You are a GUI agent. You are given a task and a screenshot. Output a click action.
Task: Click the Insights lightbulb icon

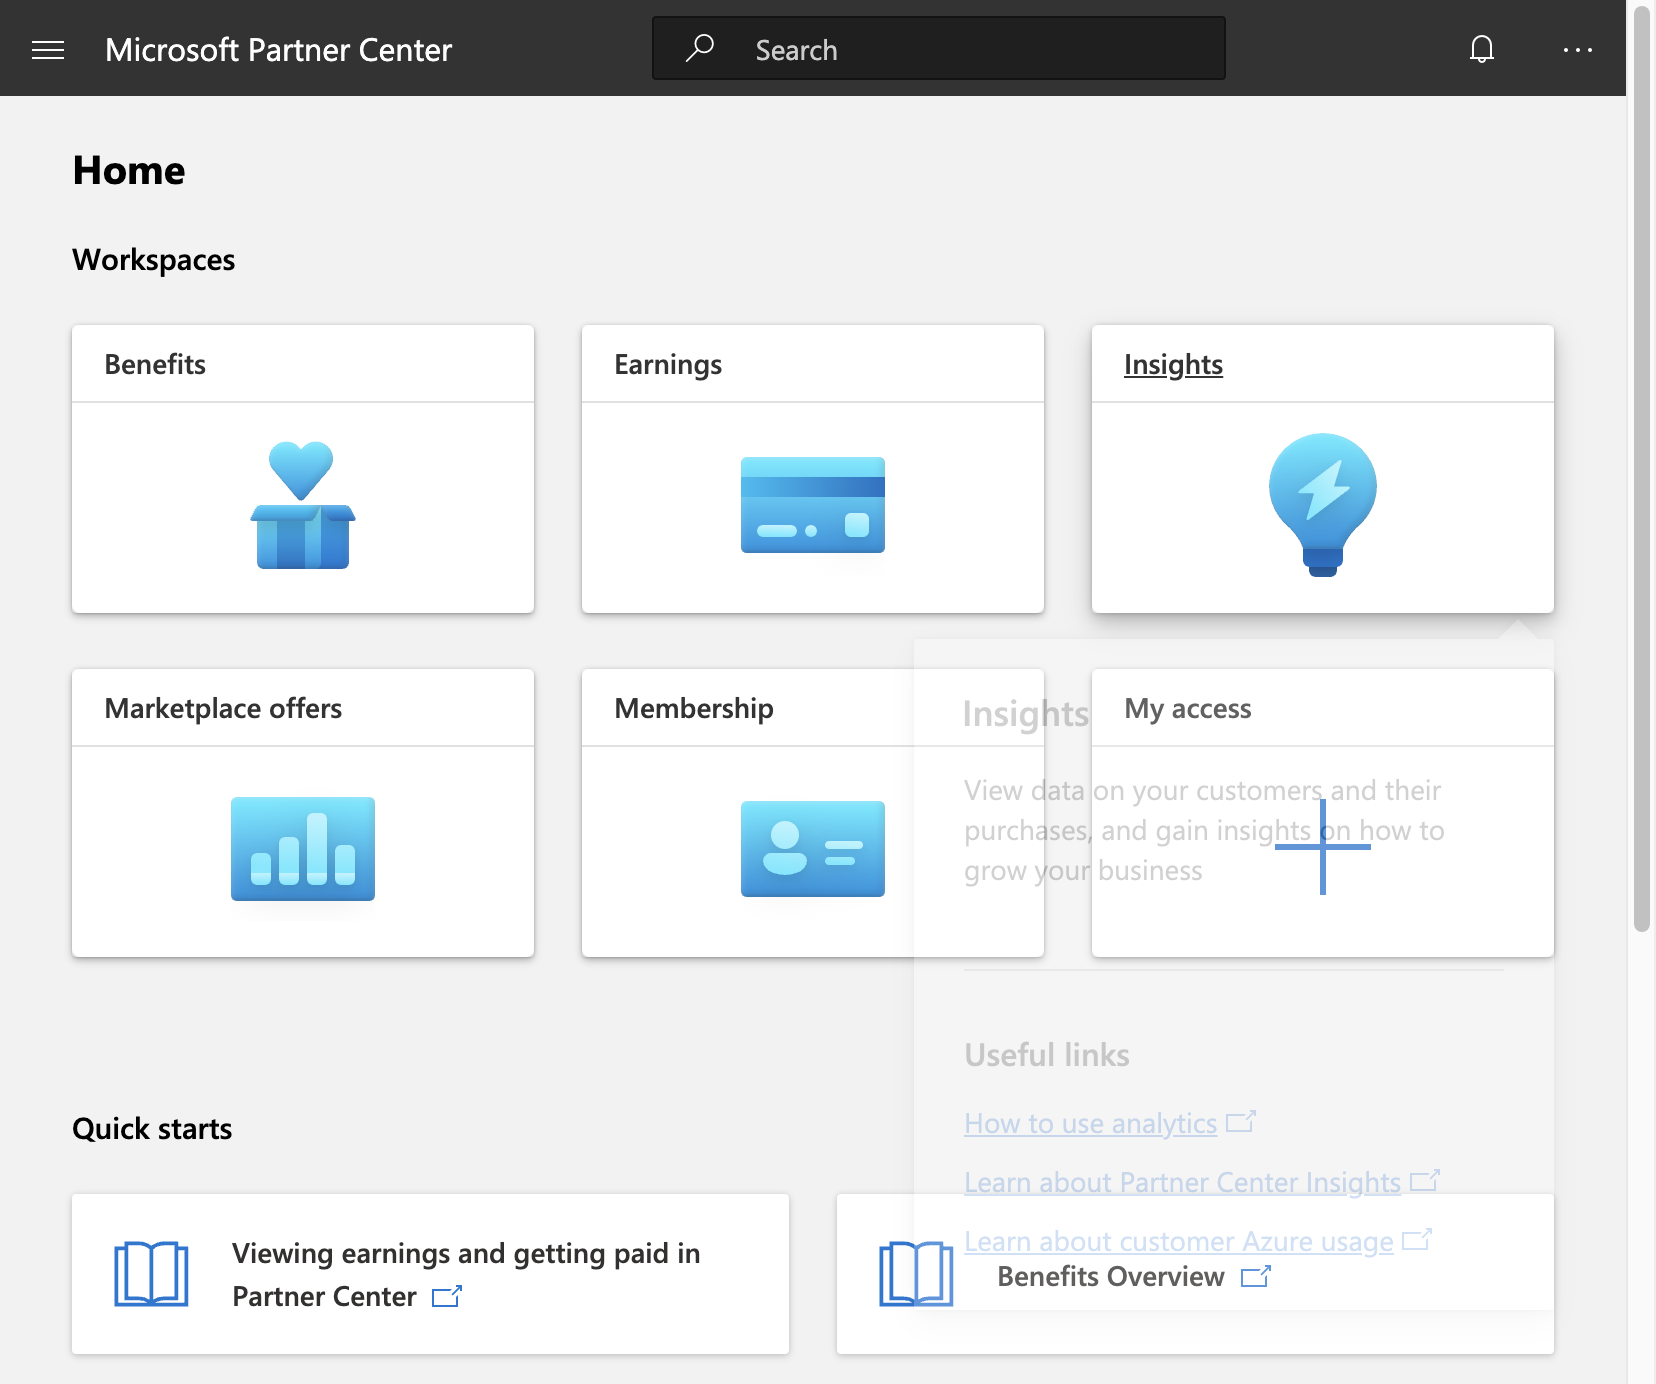tap(1323, 505)
